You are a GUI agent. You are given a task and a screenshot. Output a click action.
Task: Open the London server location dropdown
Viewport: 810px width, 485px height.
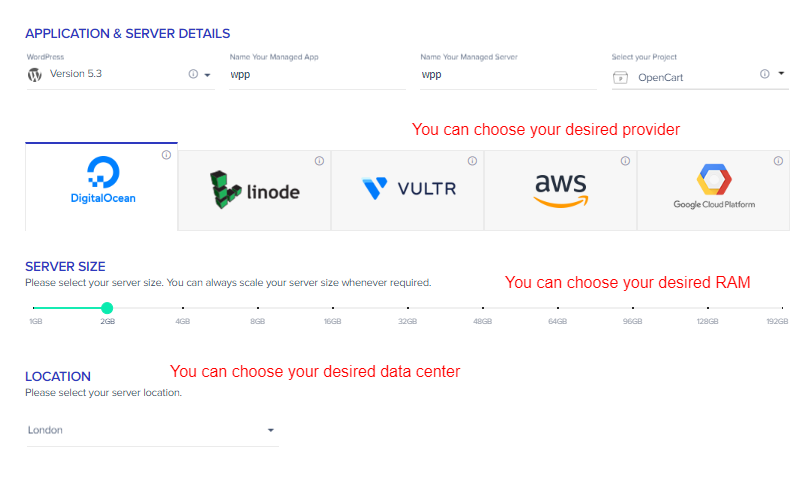coord(270,431)
